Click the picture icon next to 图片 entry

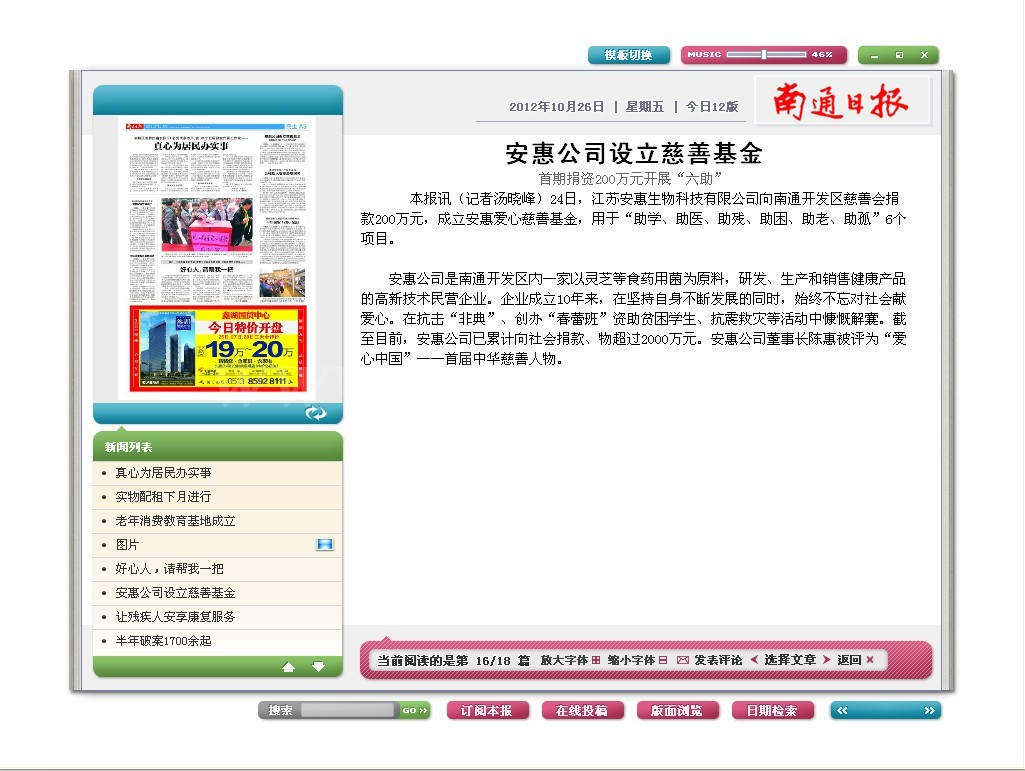coord(324,544)
